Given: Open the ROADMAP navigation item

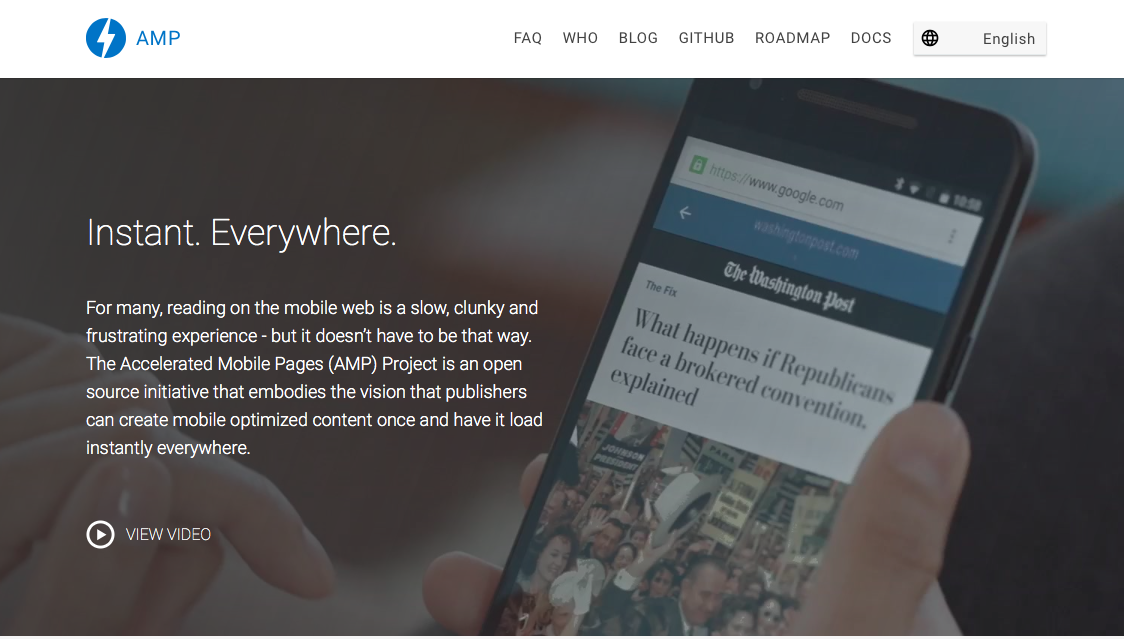Looking at the screenshot, I should [792, 38].
